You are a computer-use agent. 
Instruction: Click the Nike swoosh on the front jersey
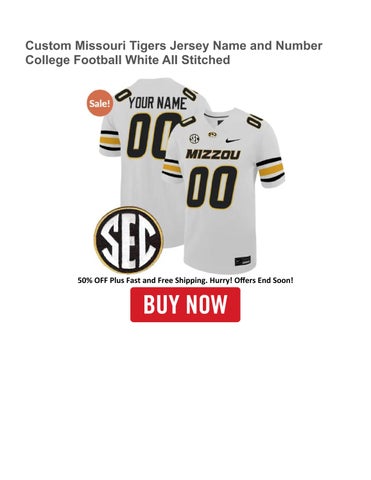coord(232,140)
